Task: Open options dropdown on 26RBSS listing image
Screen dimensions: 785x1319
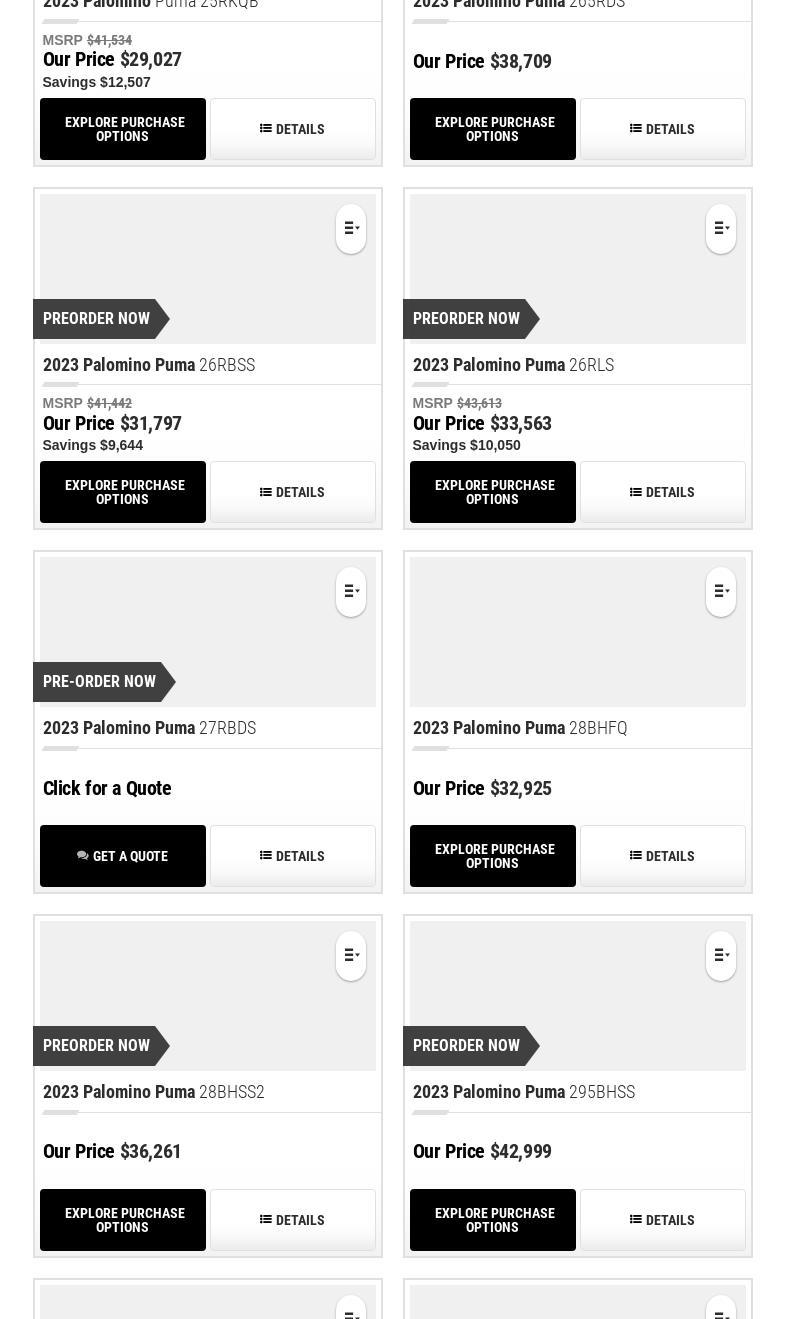Action: 351,229
